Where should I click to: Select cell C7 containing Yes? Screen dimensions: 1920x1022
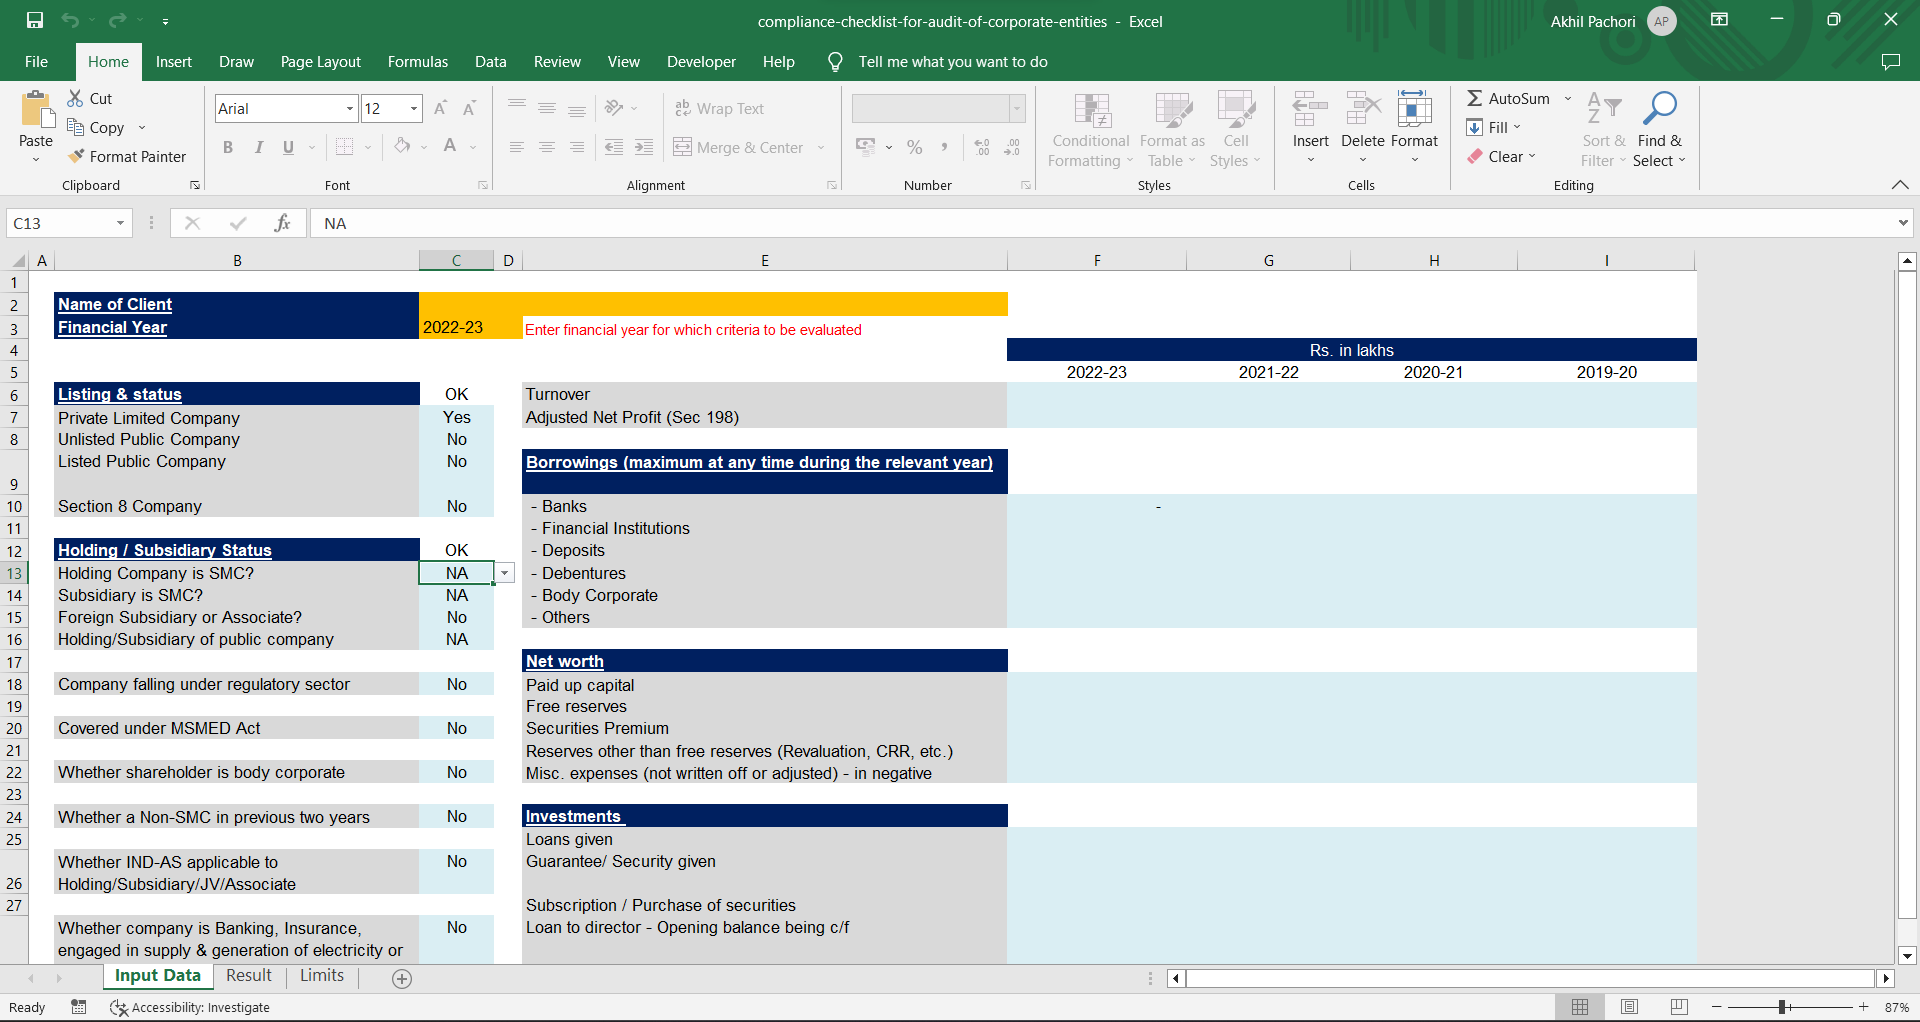[x=456, y=417]
